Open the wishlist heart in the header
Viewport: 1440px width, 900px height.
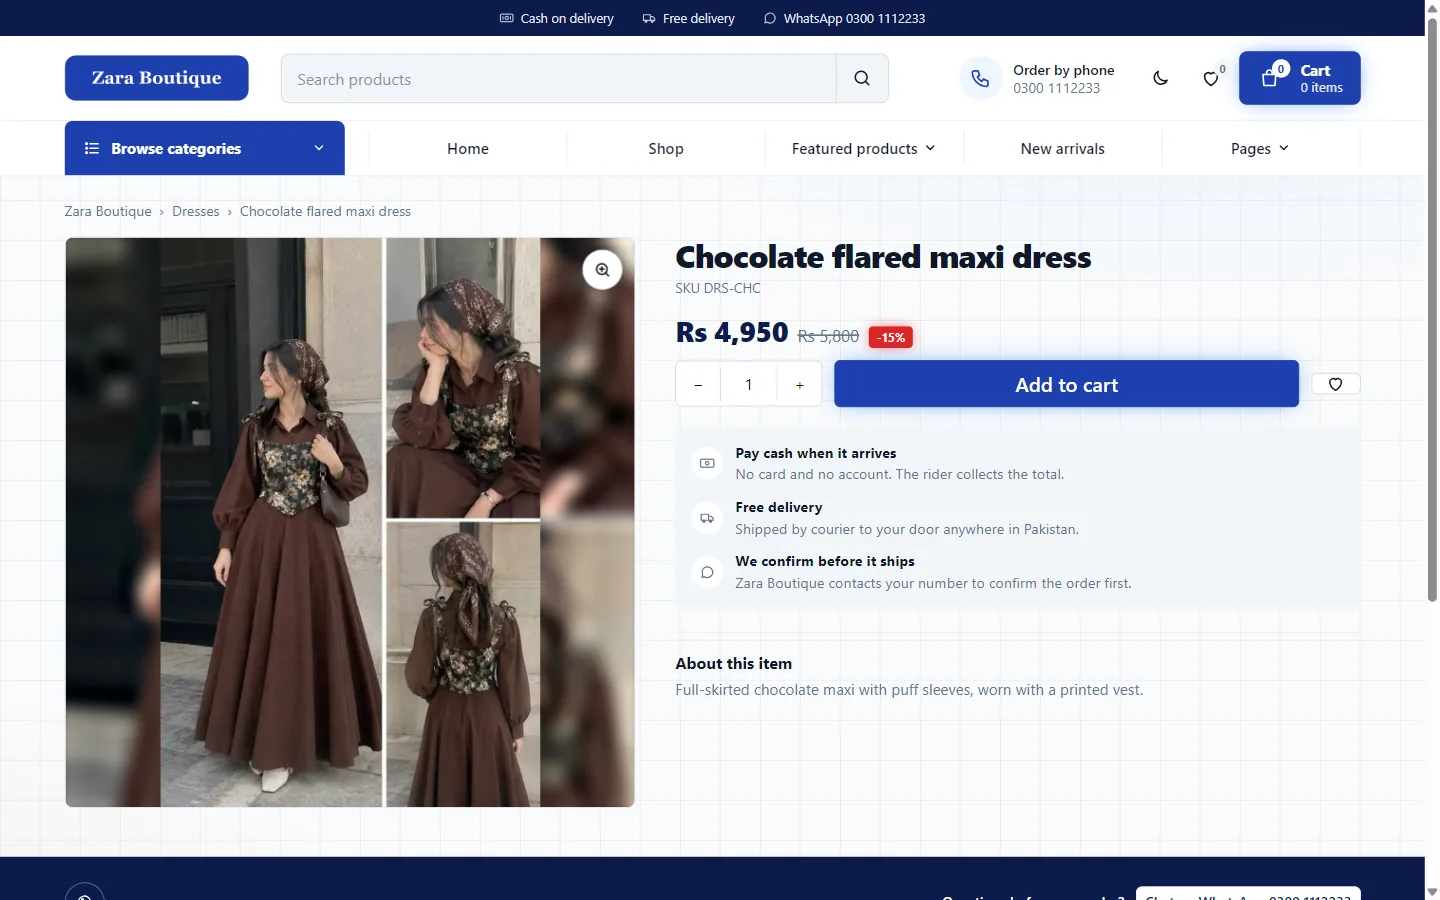tap(1211, 78)
